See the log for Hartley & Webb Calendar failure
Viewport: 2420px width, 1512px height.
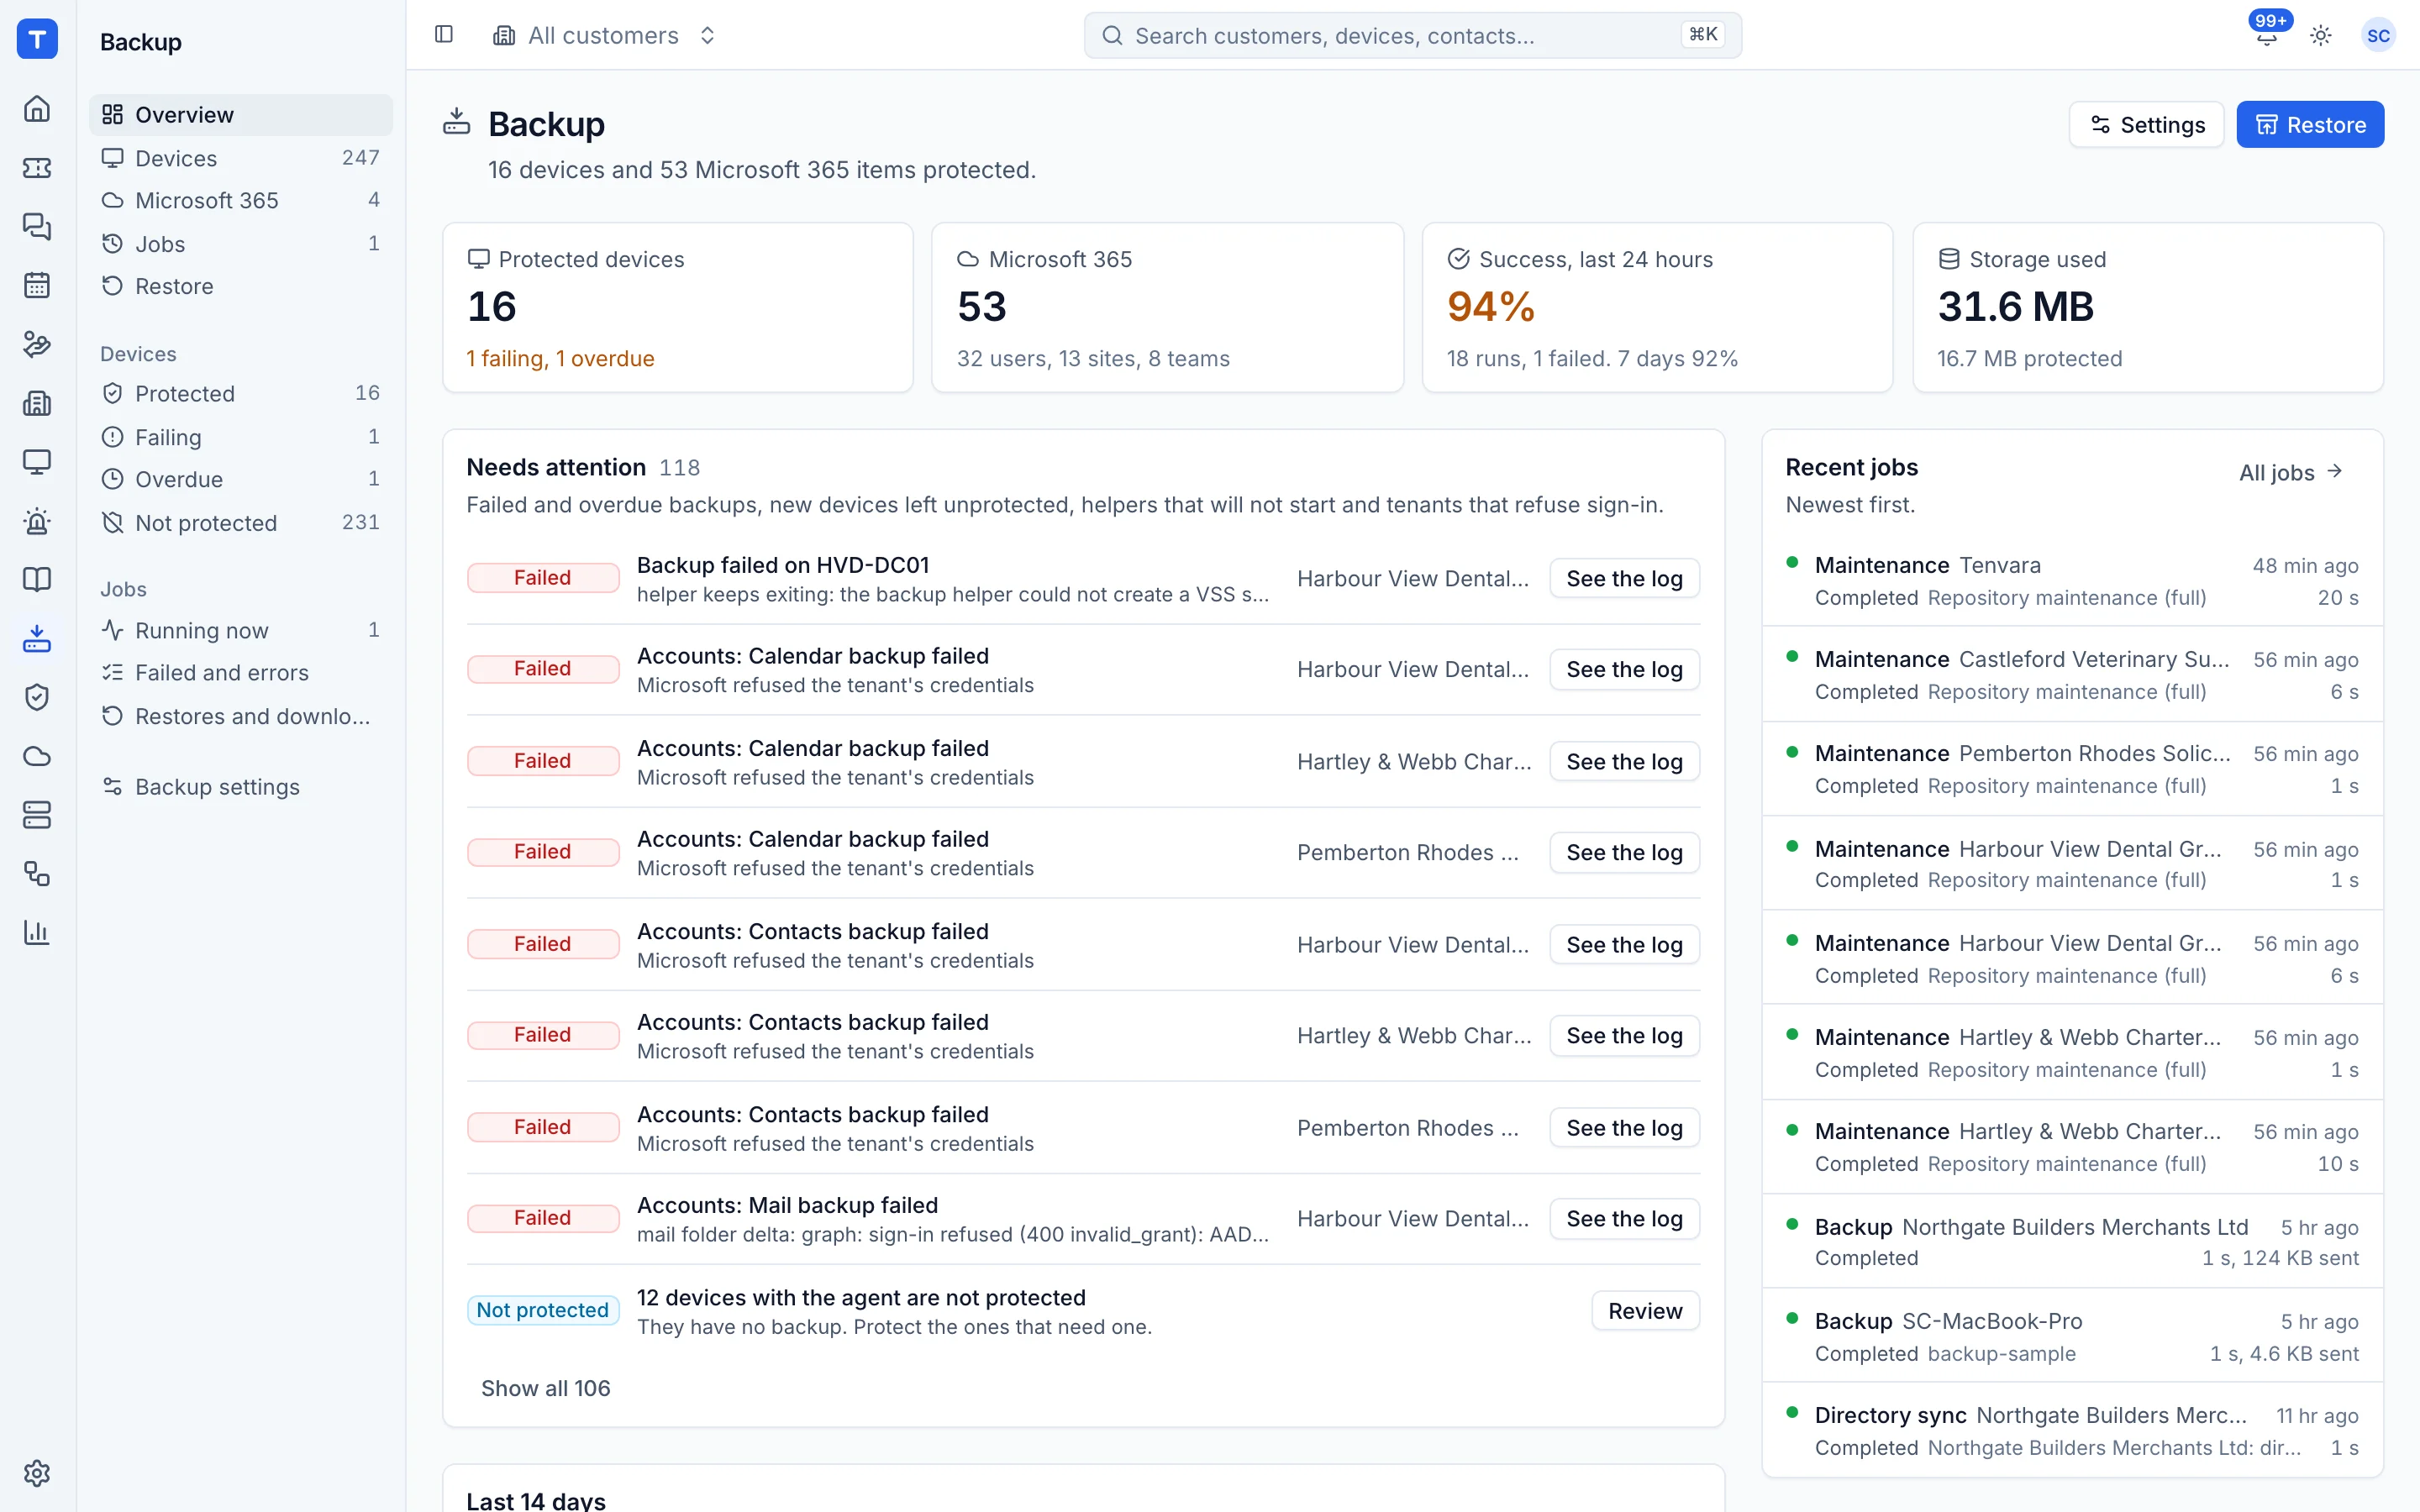click(x=1624, y=762)
